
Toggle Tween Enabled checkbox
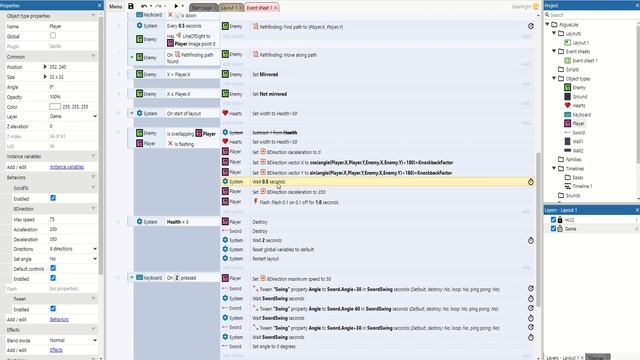(53, 309)
